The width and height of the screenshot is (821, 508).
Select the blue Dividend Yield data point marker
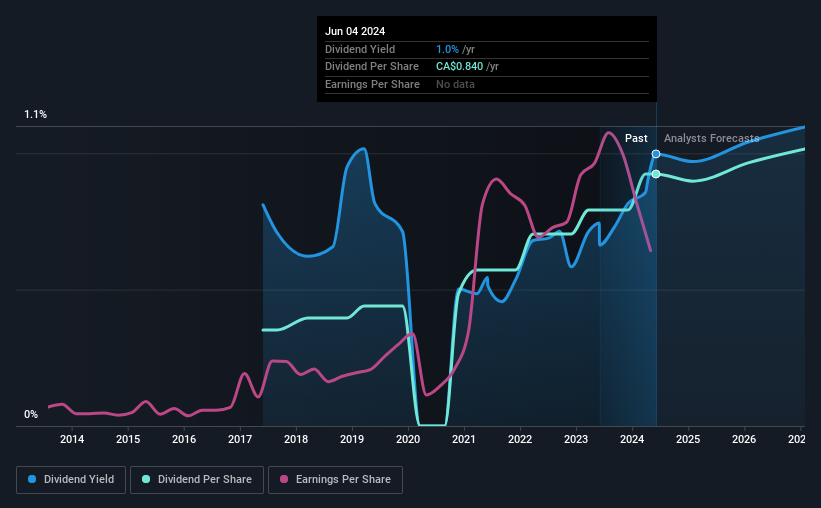[x=656, y=154]
